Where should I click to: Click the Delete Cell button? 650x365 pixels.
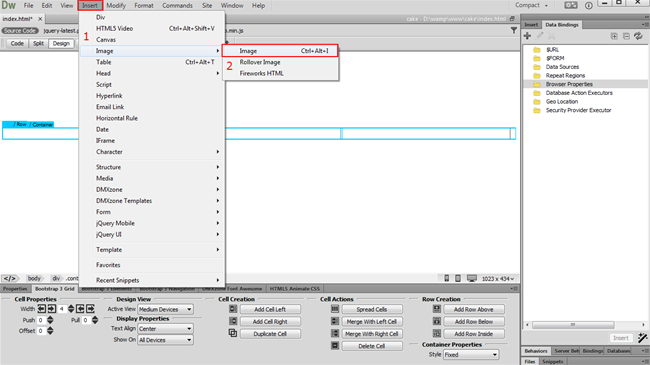[x=372, y=346]
